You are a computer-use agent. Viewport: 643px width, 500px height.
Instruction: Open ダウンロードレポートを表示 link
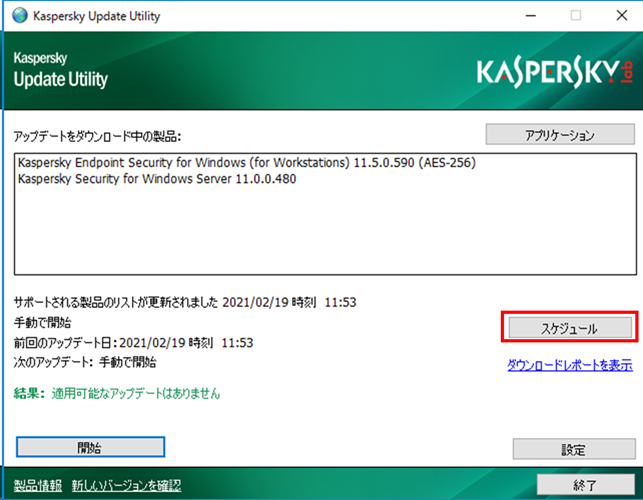[570, 365]
